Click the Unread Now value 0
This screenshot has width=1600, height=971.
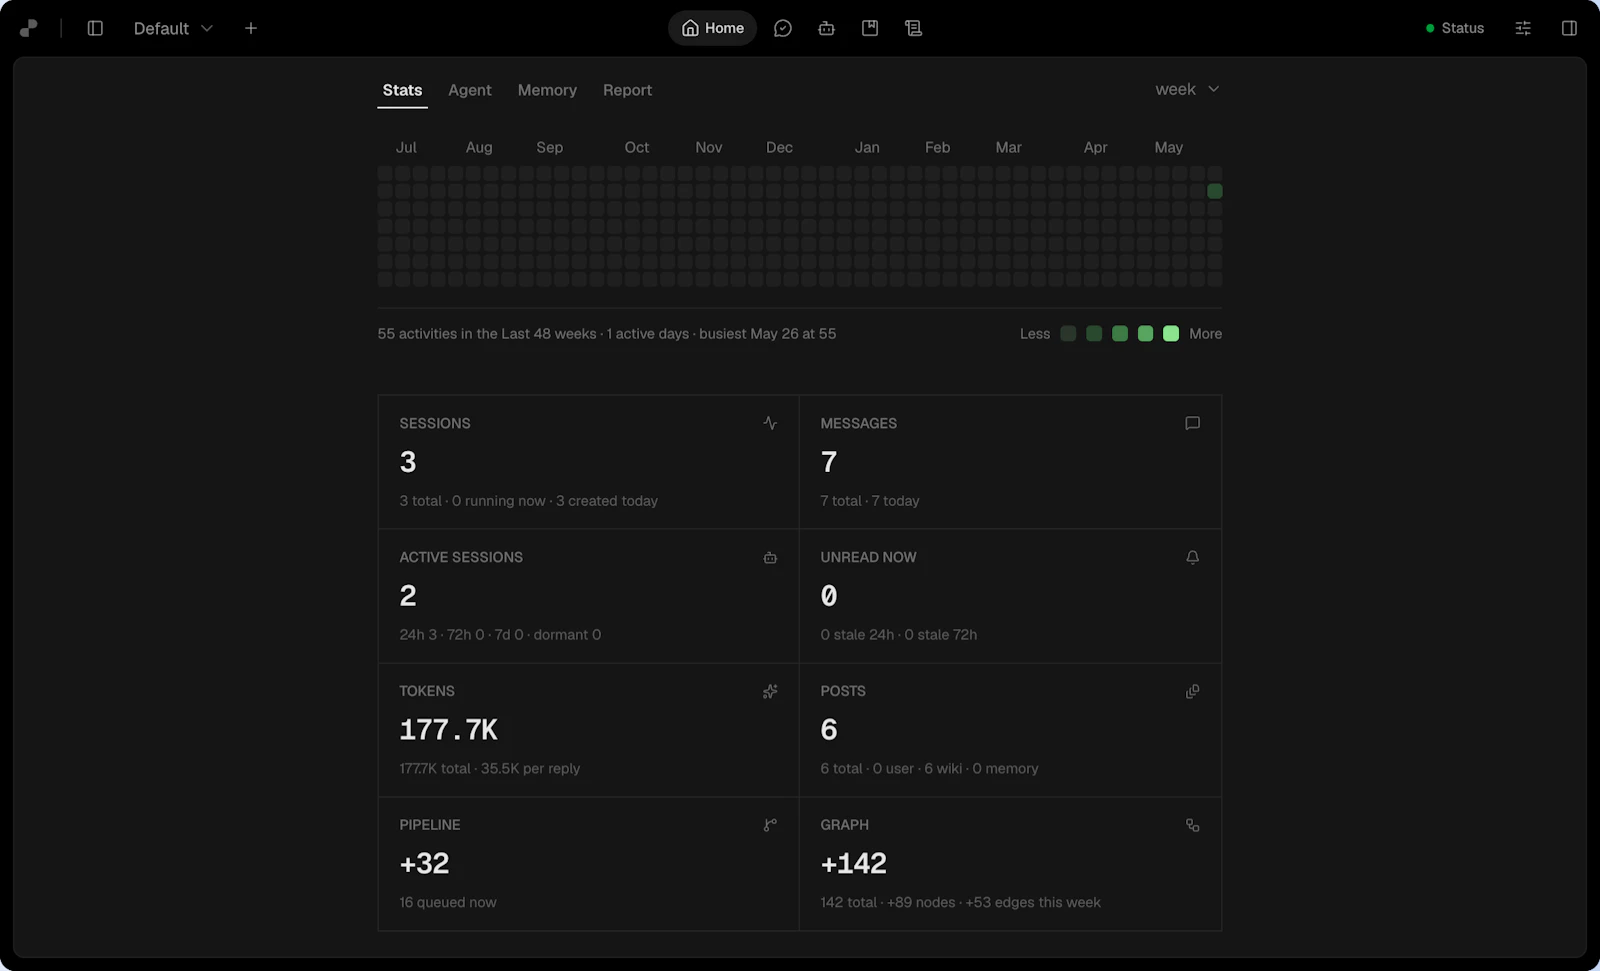click(x=829, y=596)
